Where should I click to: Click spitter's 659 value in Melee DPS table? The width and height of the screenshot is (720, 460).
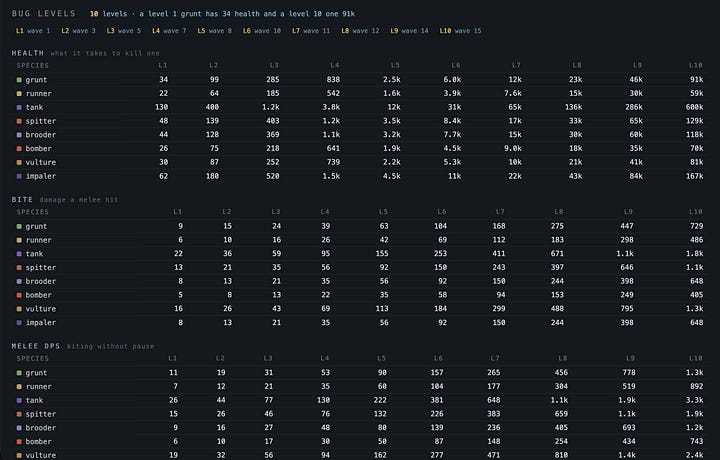click(x=561, y=414)
